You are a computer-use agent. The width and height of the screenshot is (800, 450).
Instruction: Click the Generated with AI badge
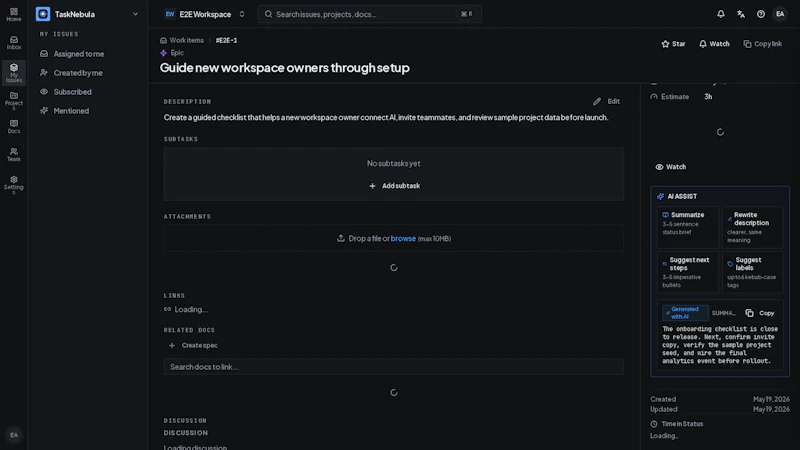click(x=685, y=313)
